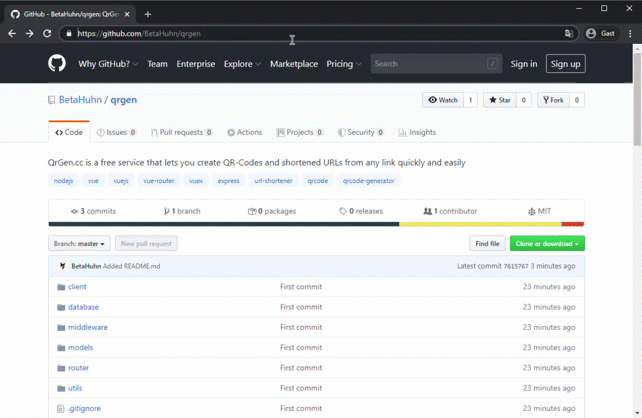The height and width of the screenshot is (418, 642).
Task: Click the Find file button
Action: tap(487, 244)
